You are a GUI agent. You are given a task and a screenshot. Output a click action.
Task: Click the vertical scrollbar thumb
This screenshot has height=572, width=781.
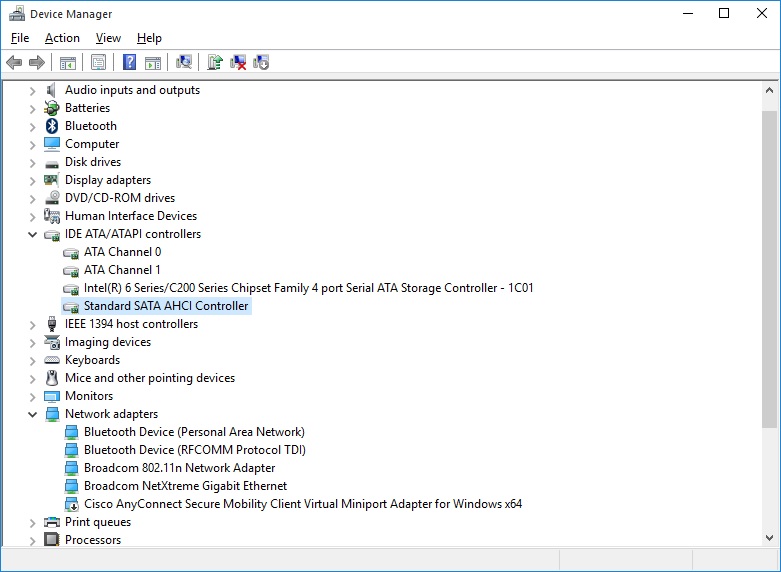click(x=770, y=269)
